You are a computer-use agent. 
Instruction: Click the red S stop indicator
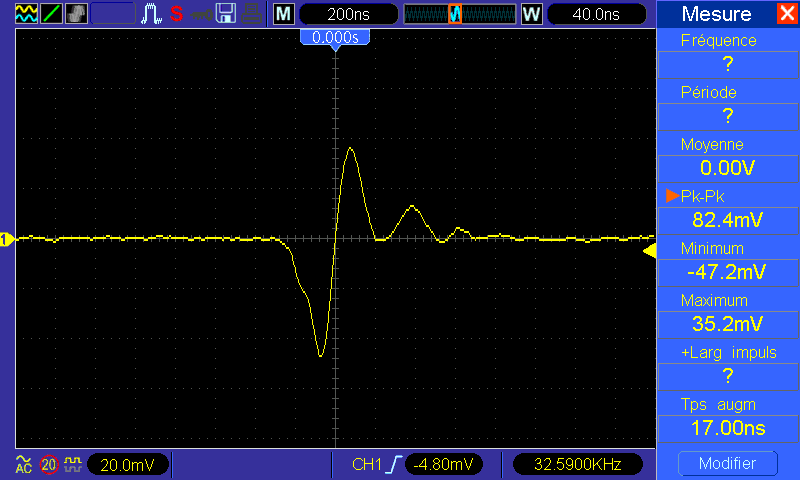click(x=176, y=14)
